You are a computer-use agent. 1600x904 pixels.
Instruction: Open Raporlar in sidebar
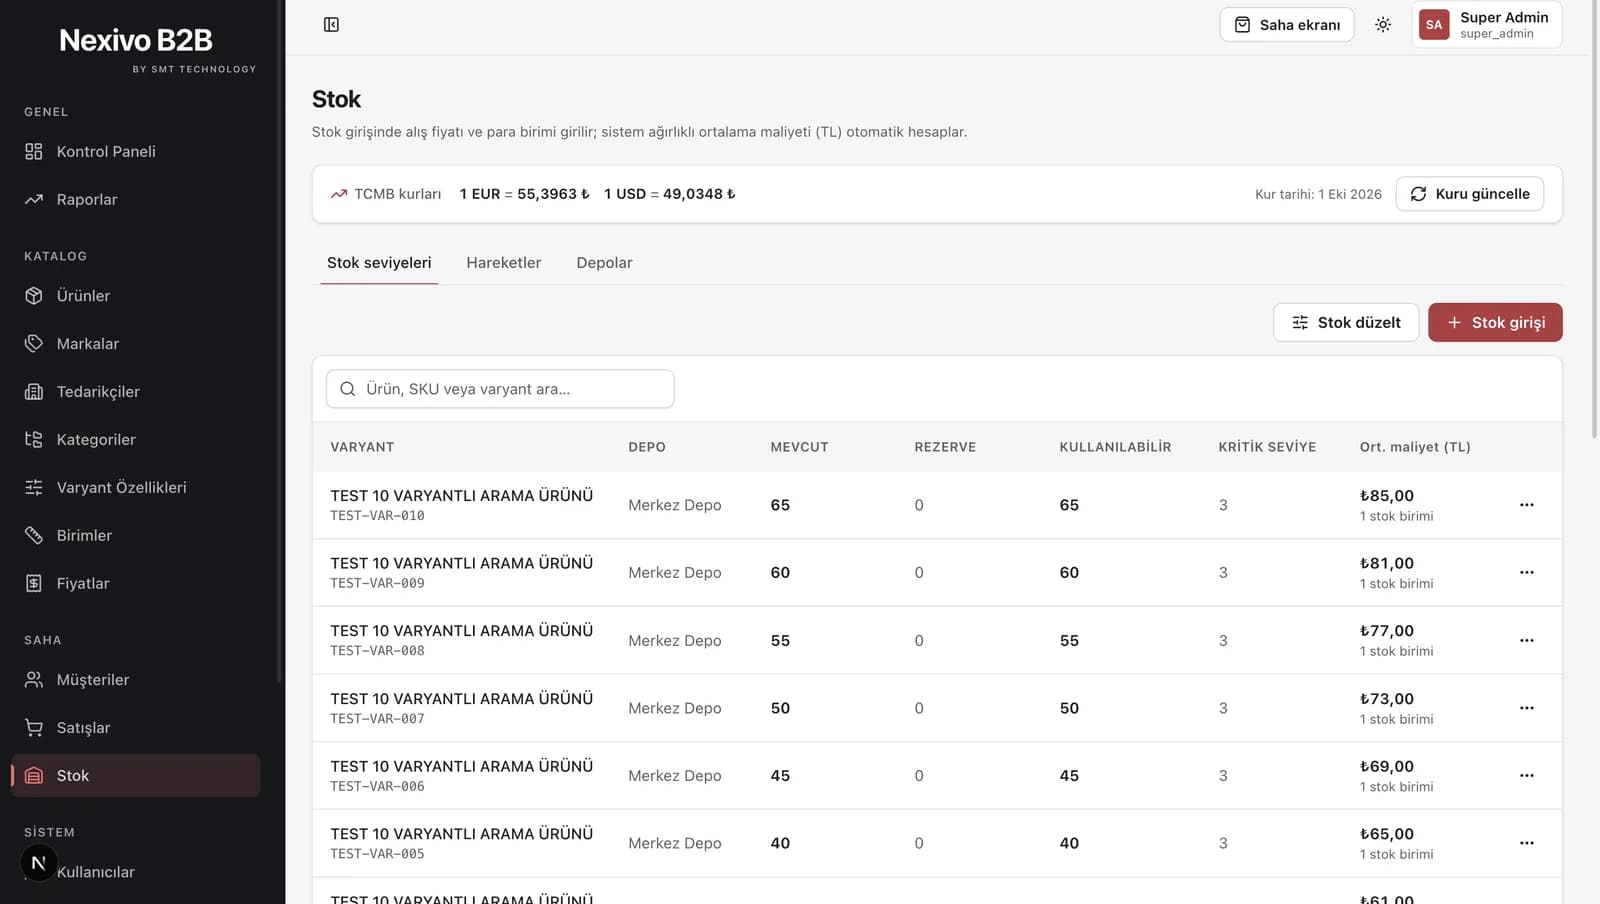[136, 199]
